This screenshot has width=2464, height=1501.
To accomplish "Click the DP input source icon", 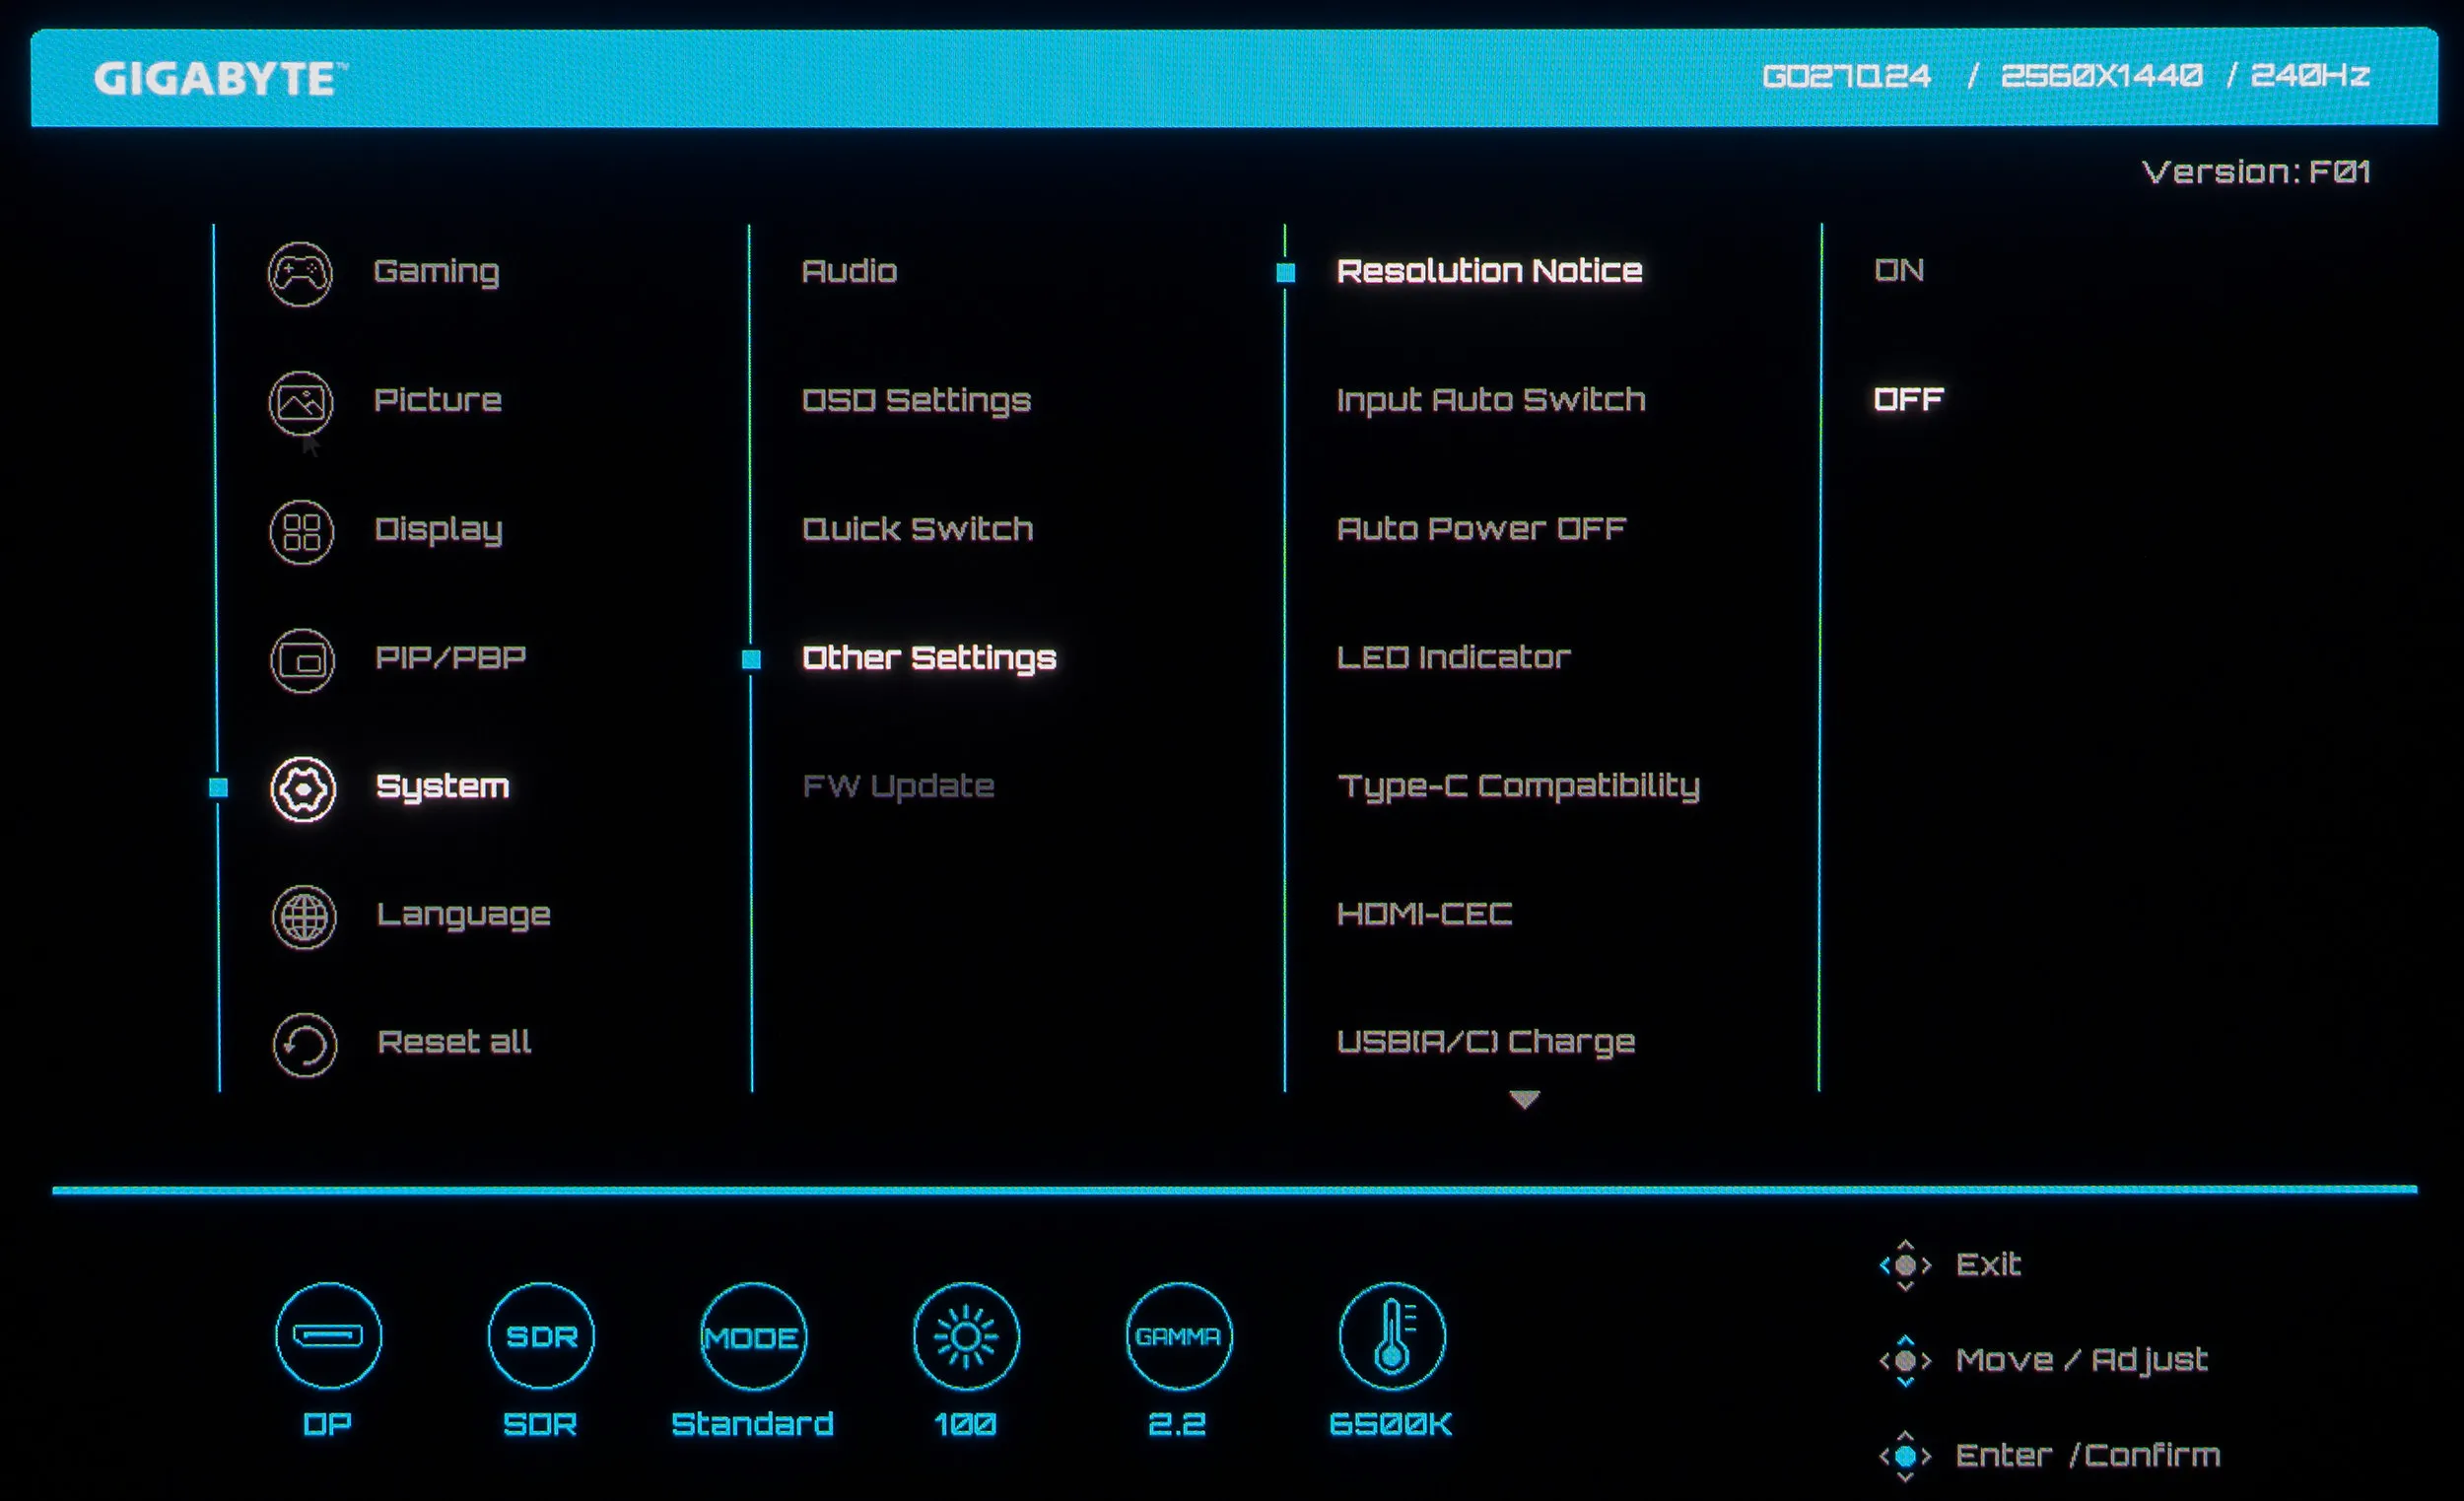I will (x=328, y=1336).
